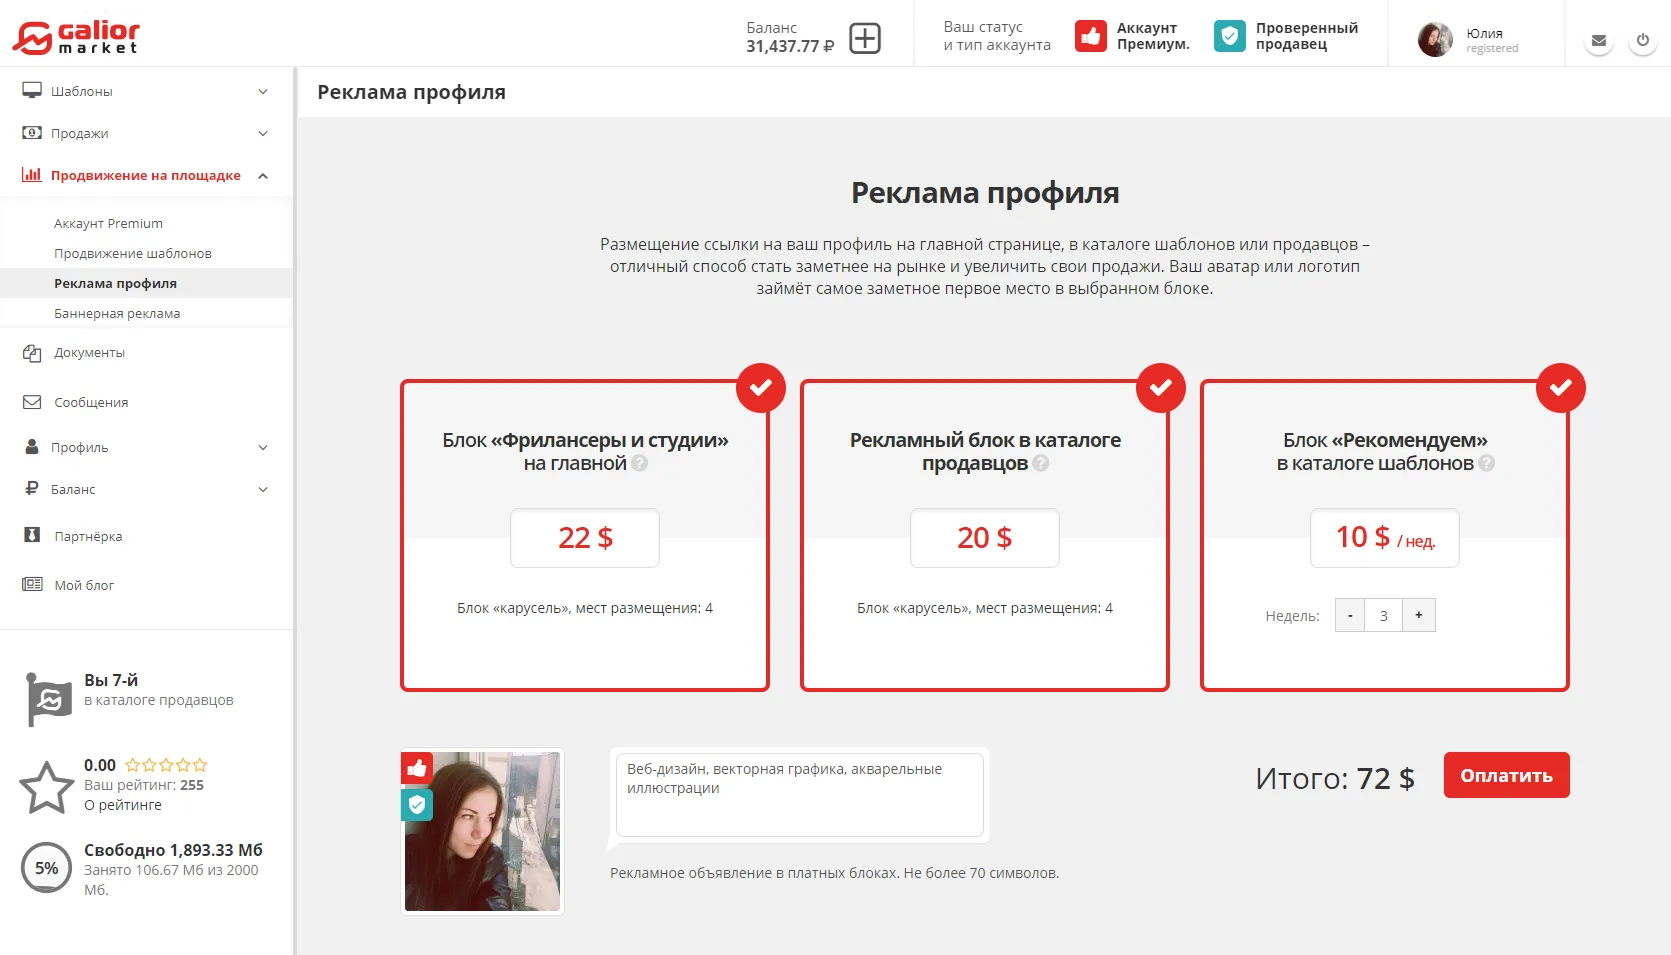Click the ad description text field
The width and height of the screenshot is (1671, 955).
click(x=799, y=795)
